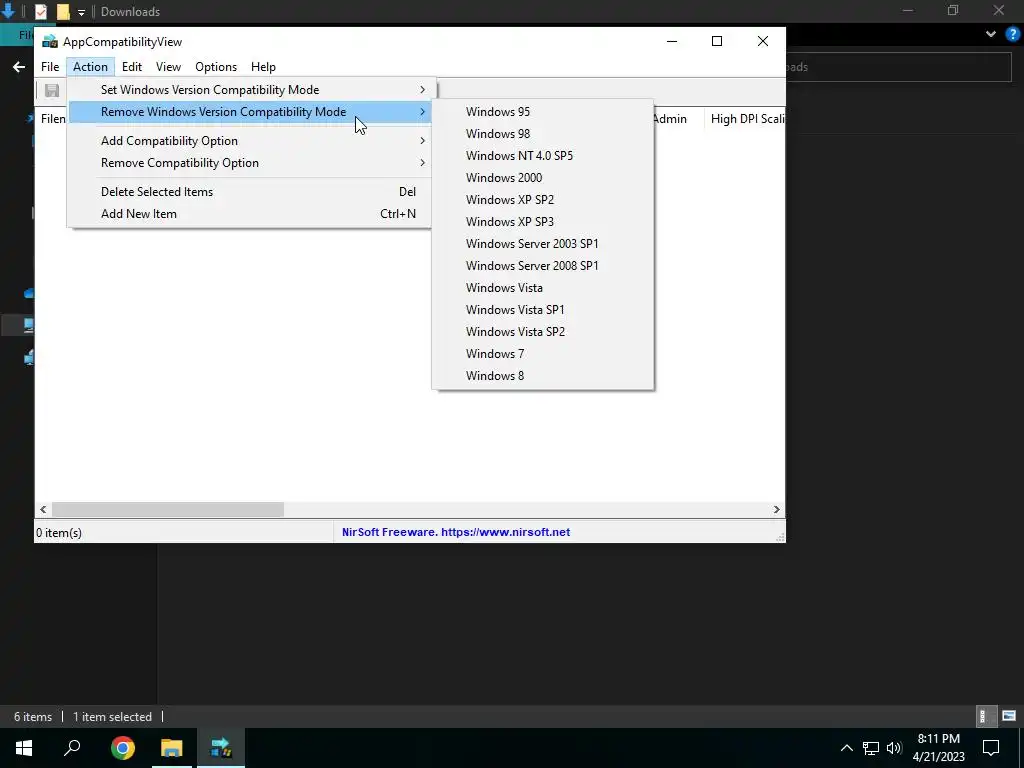Click the Admin column header

pyautogui.click(x=678, y=119)
